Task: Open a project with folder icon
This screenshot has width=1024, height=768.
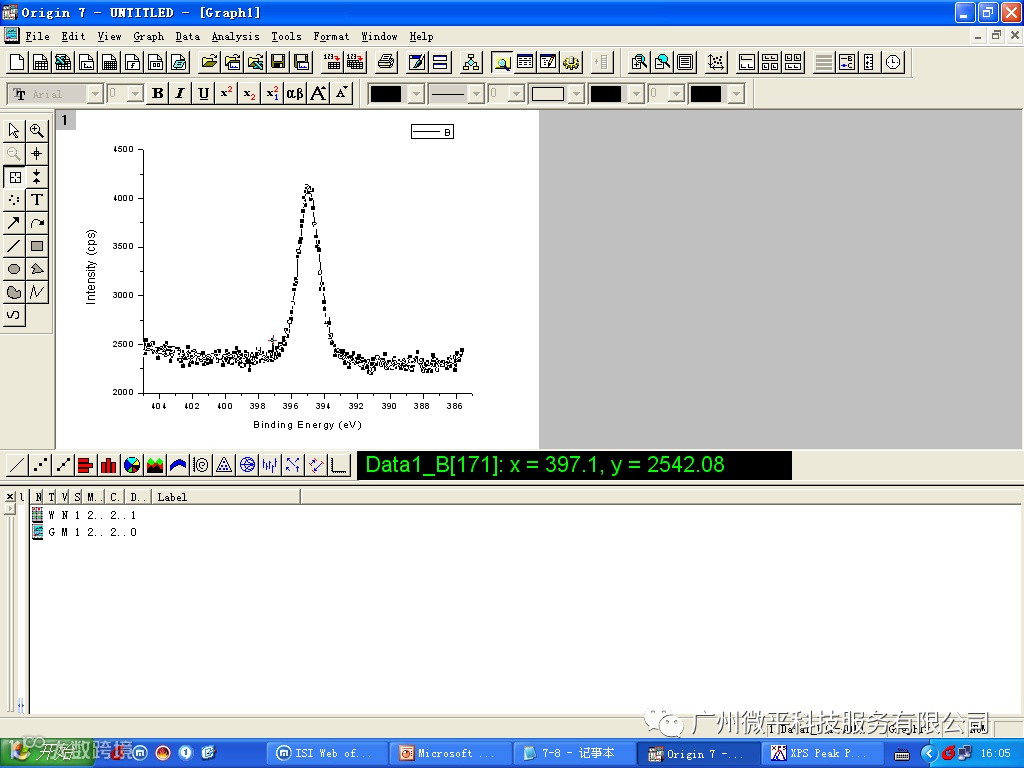Action: pyautogui.click(x=209, y=62)
